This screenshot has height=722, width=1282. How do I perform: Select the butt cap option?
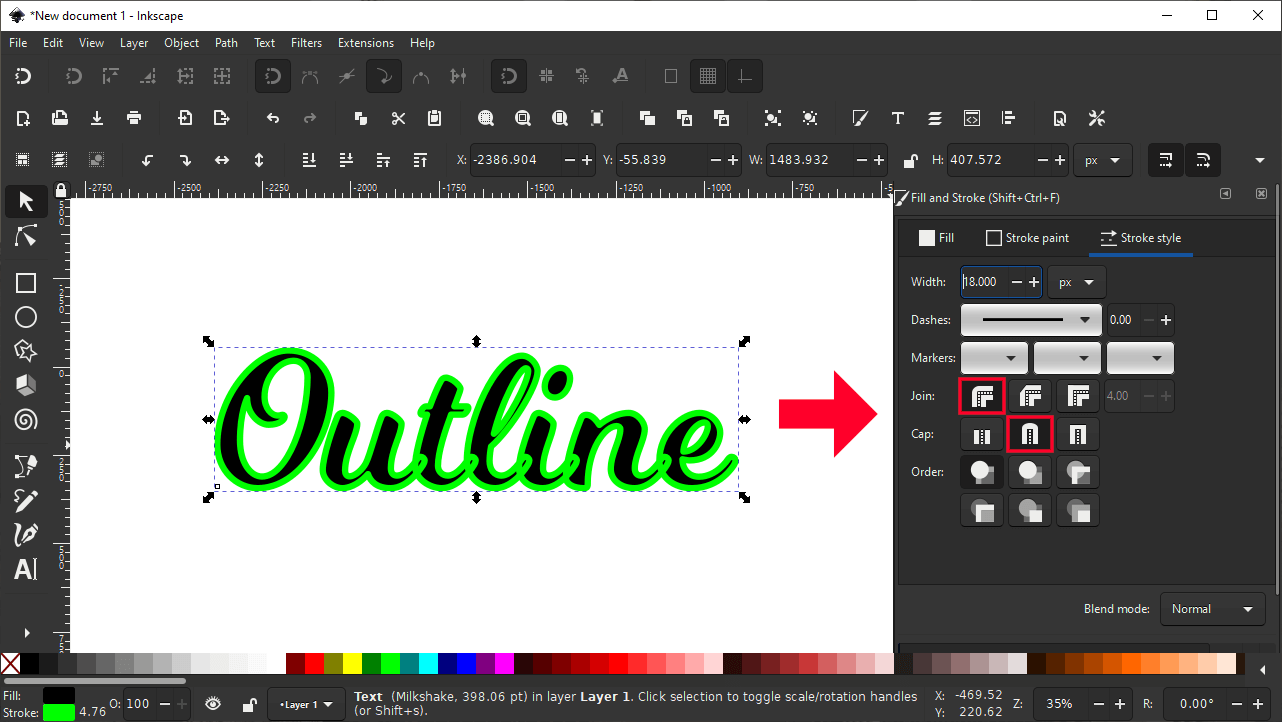[x=982, y=434]
